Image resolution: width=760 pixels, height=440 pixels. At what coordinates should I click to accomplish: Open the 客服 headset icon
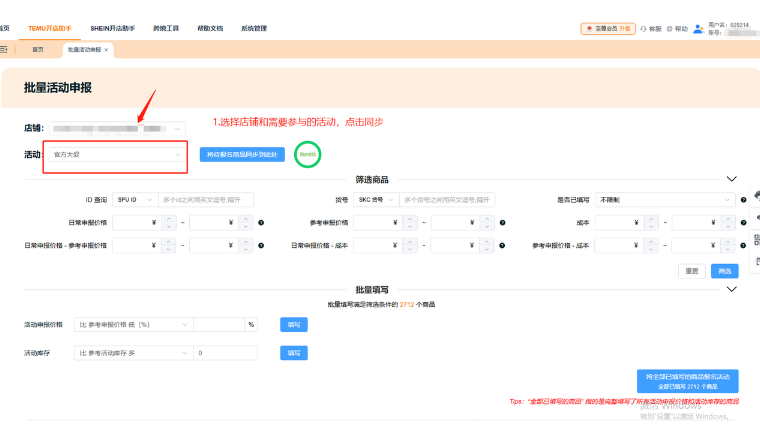coord(643,29)
